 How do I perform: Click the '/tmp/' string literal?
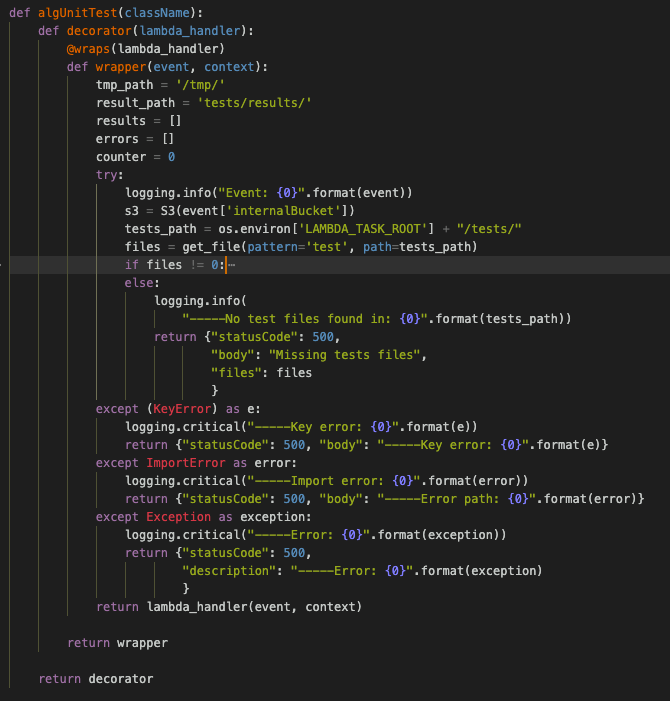(x=200, y=85)
